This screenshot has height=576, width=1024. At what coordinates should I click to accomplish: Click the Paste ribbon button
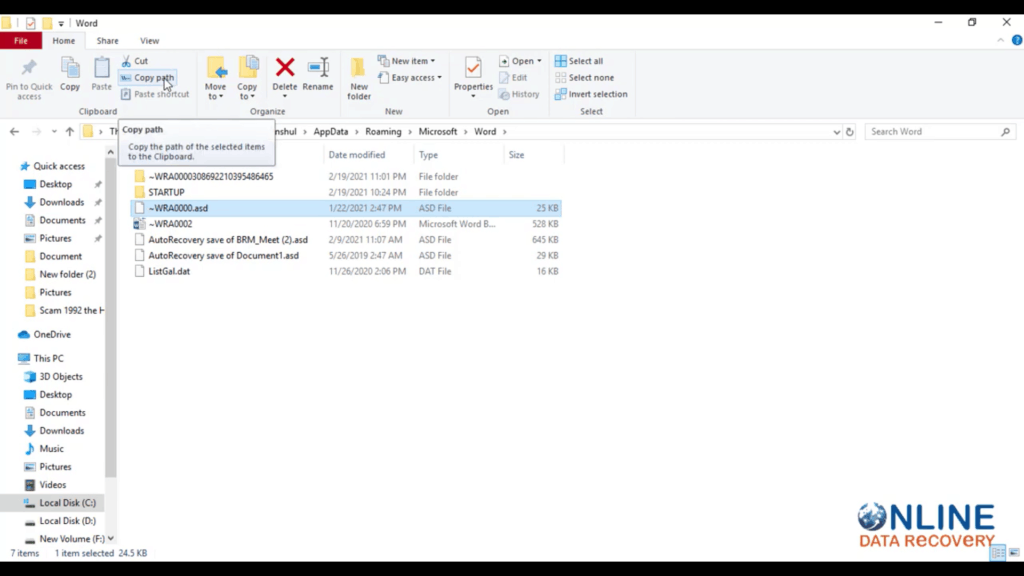[x=101, y=74]
